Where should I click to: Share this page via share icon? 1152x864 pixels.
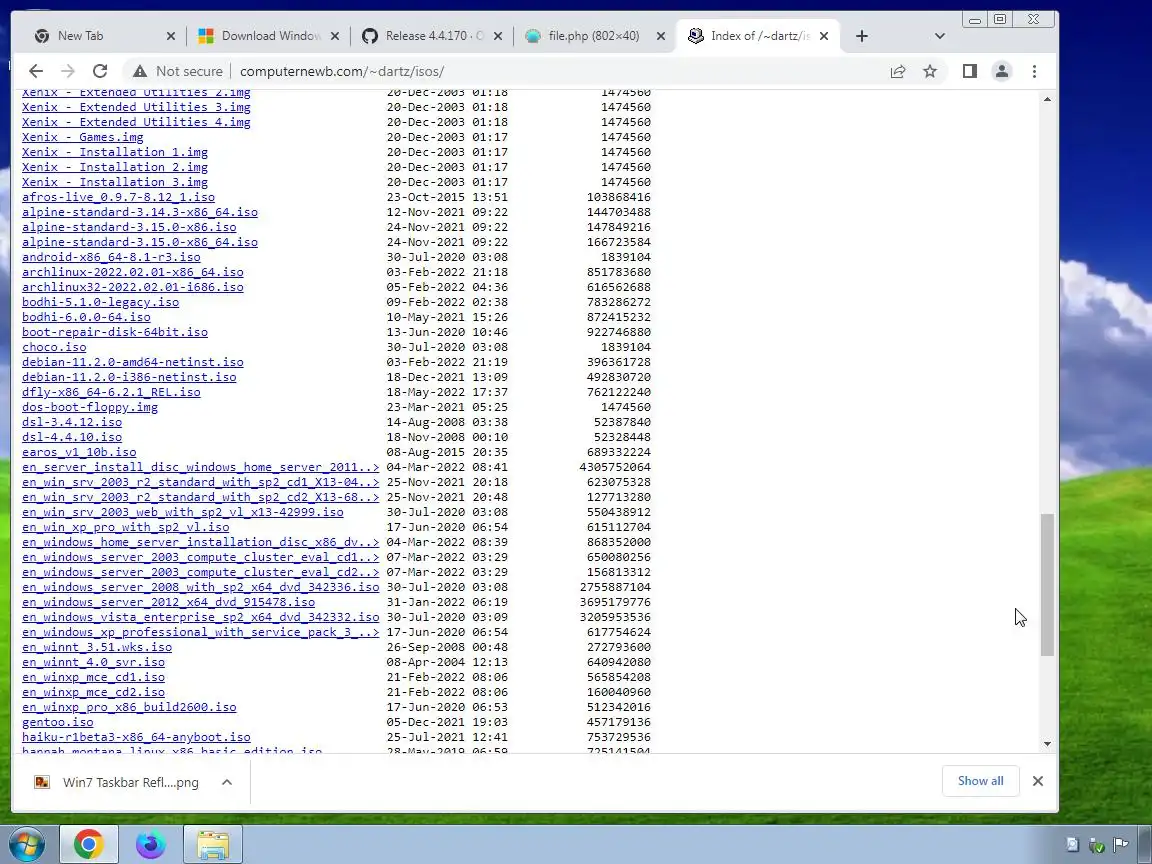point(898,71)
